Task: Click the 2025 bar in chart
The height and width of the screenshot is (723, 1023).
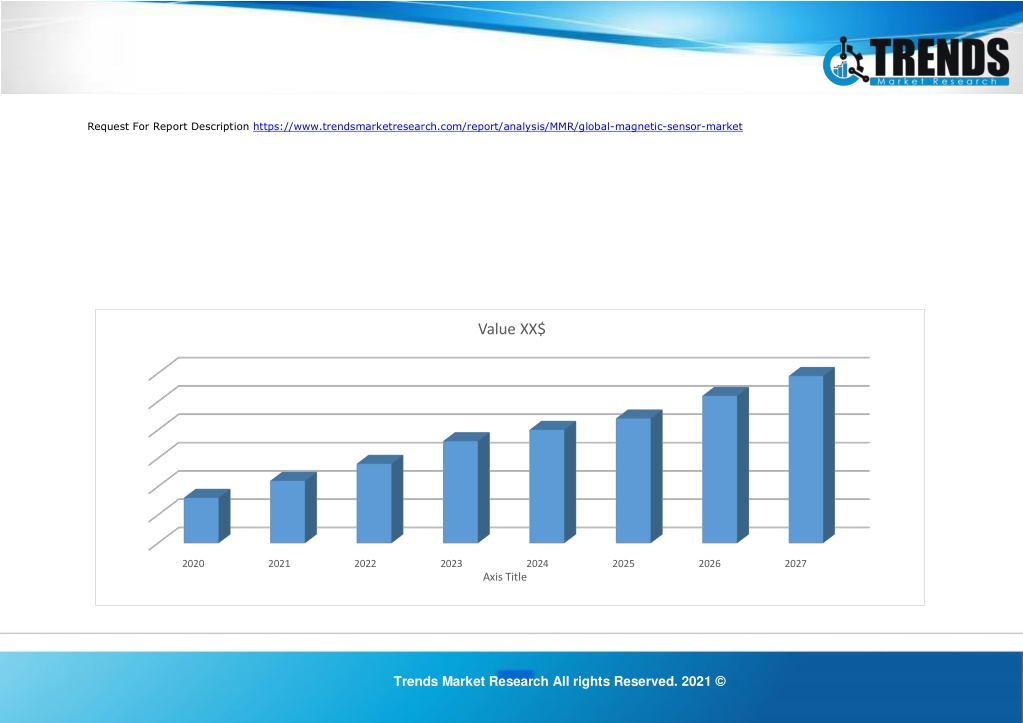Action: (x=639, y=476)
